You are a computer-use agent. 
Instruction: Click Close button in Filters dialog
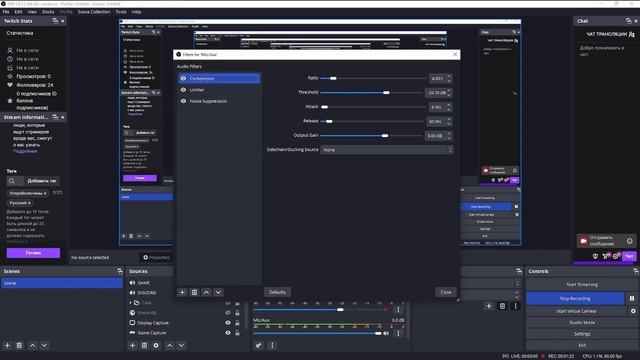(x=446, y=292)
